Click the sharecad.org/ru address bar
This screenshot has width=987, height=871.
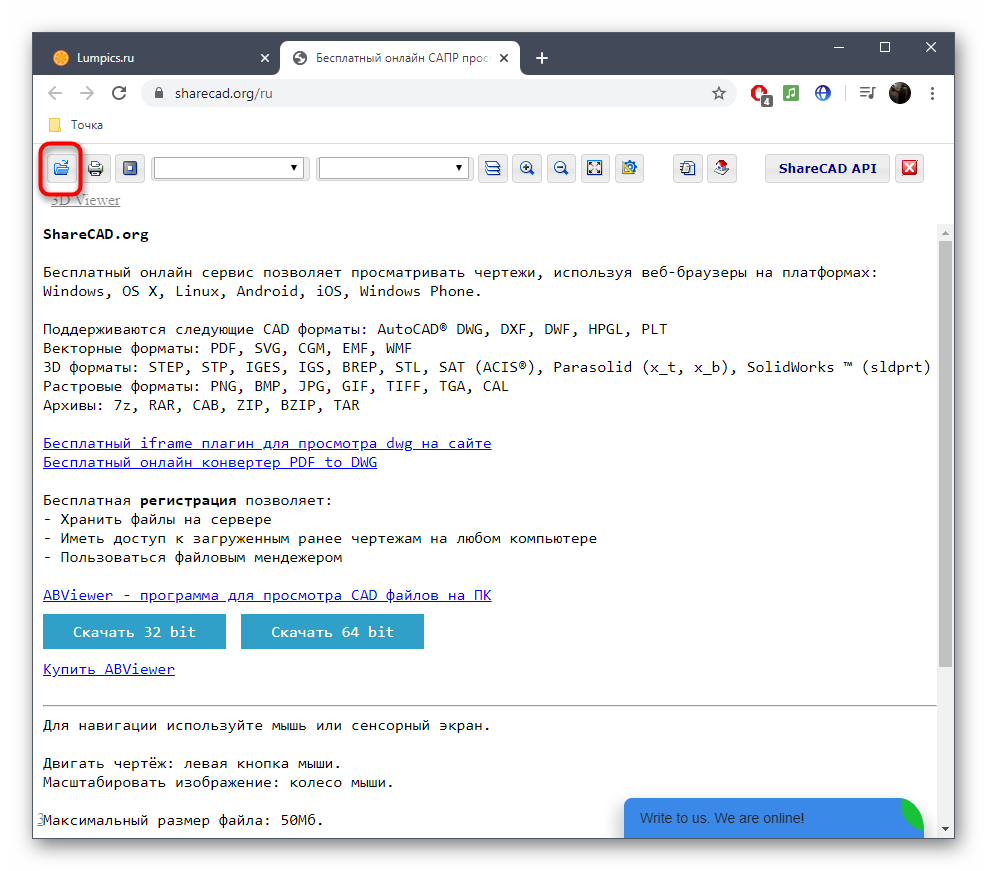[439, 93]
